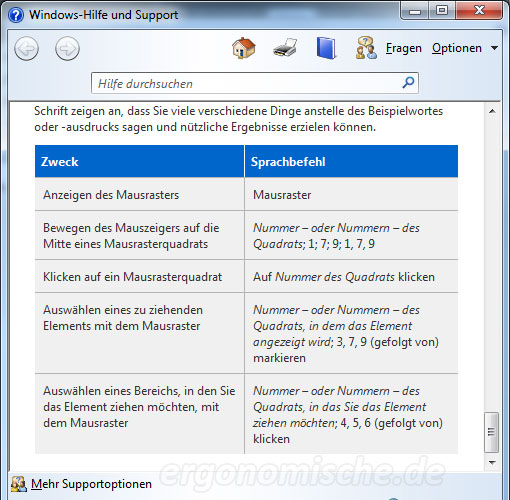Open Help and Support home page icon
This screenshot has width=510, height=500.
click(x=244, y=48)
